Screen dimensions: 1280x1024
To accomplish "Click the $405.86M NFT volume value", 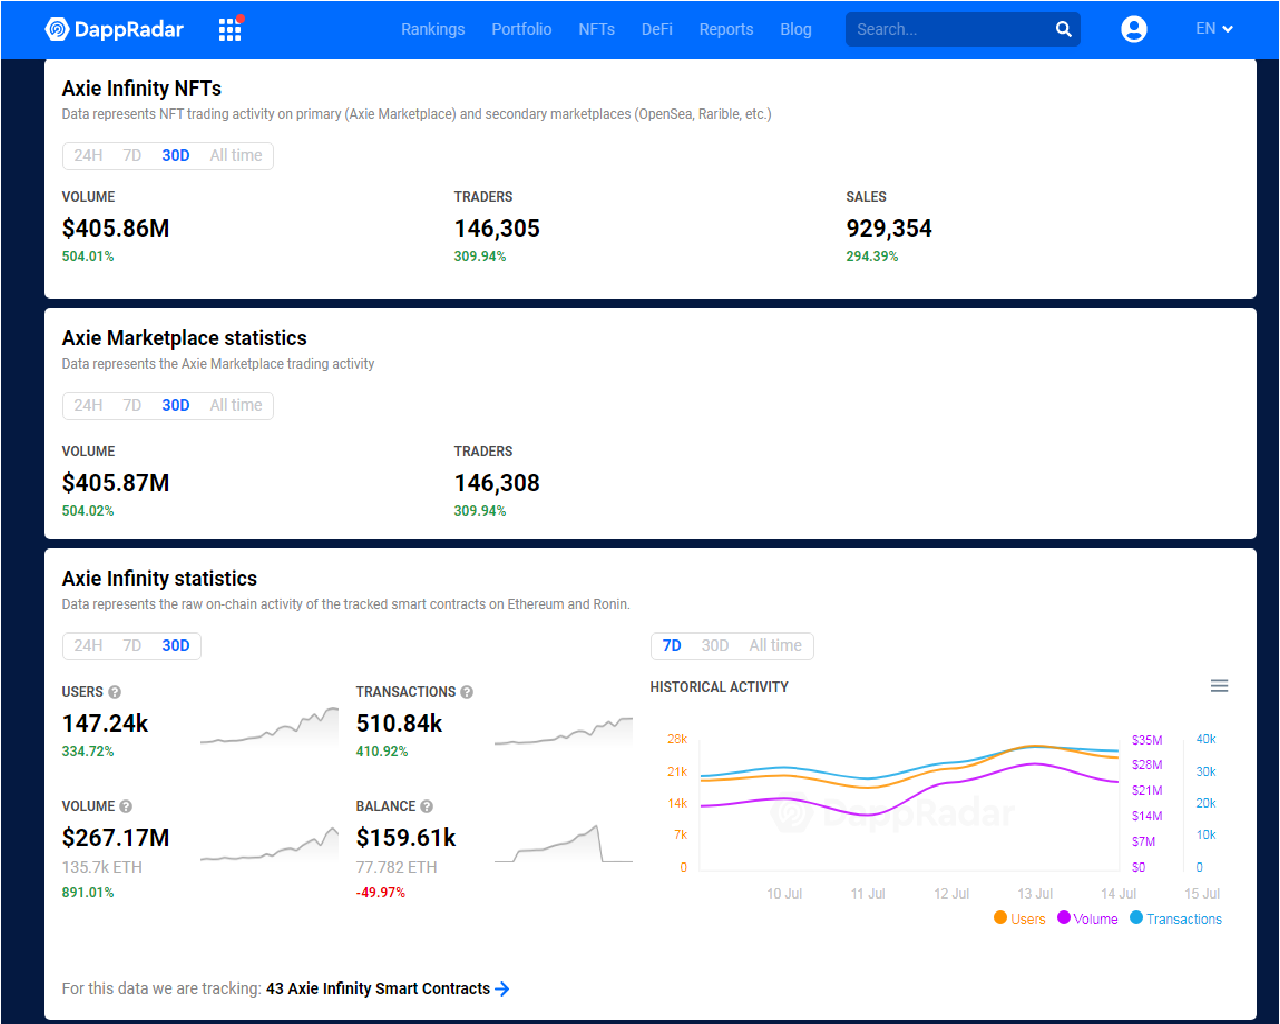I will pos(116,229).
